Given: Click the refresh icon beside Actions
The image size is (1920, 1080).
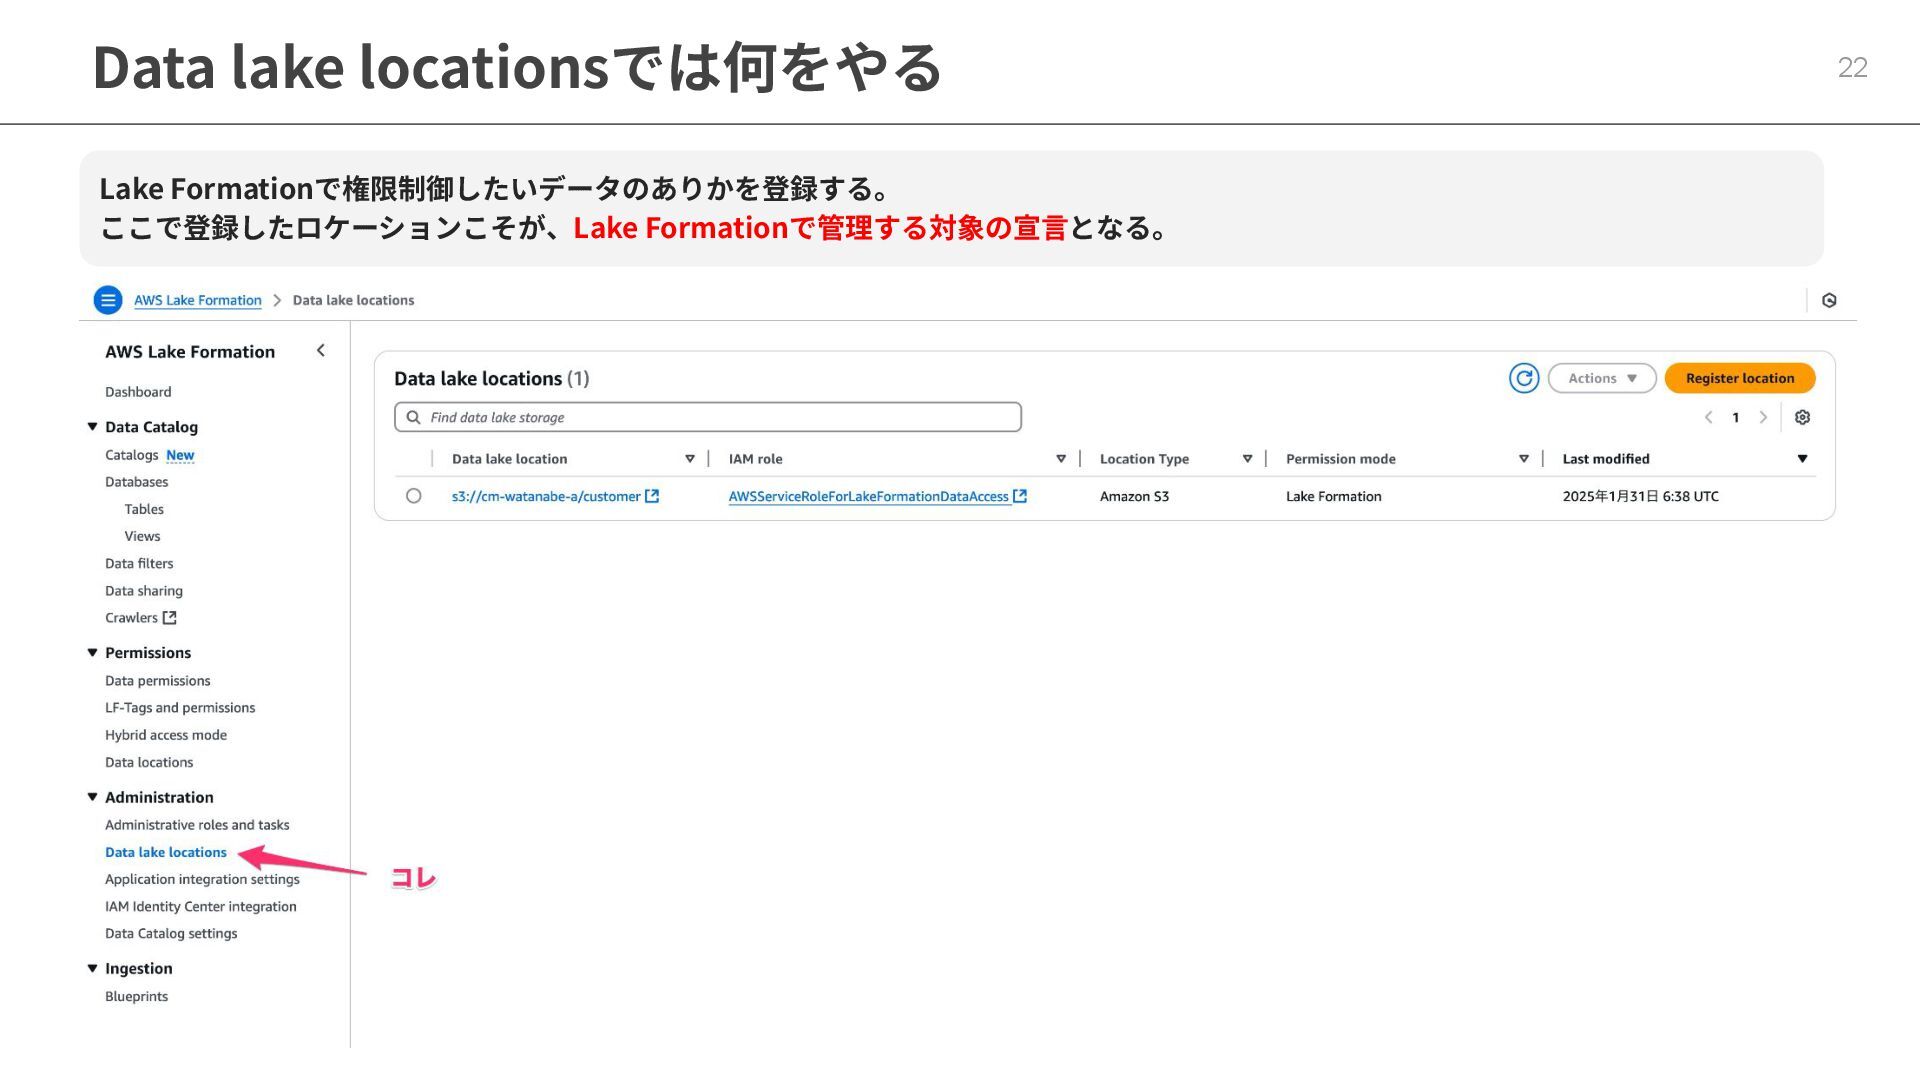Looking at the screenshot, I should click(x=1524, y=378).
